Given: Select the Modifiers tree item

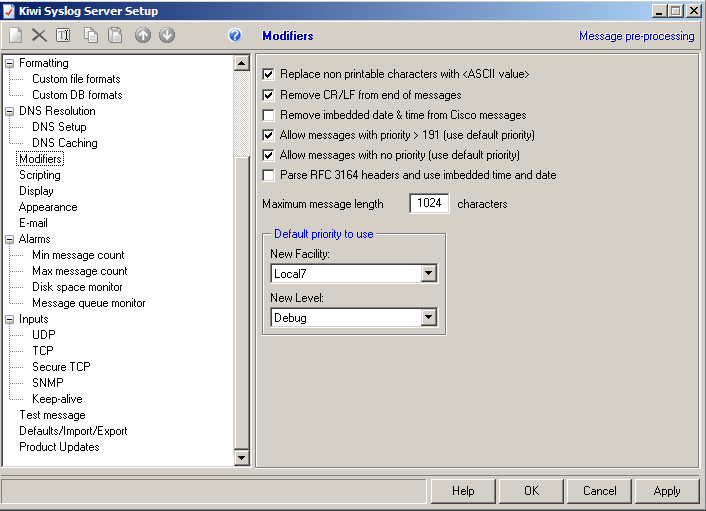Looking at the screenshot, I should 40,159.
